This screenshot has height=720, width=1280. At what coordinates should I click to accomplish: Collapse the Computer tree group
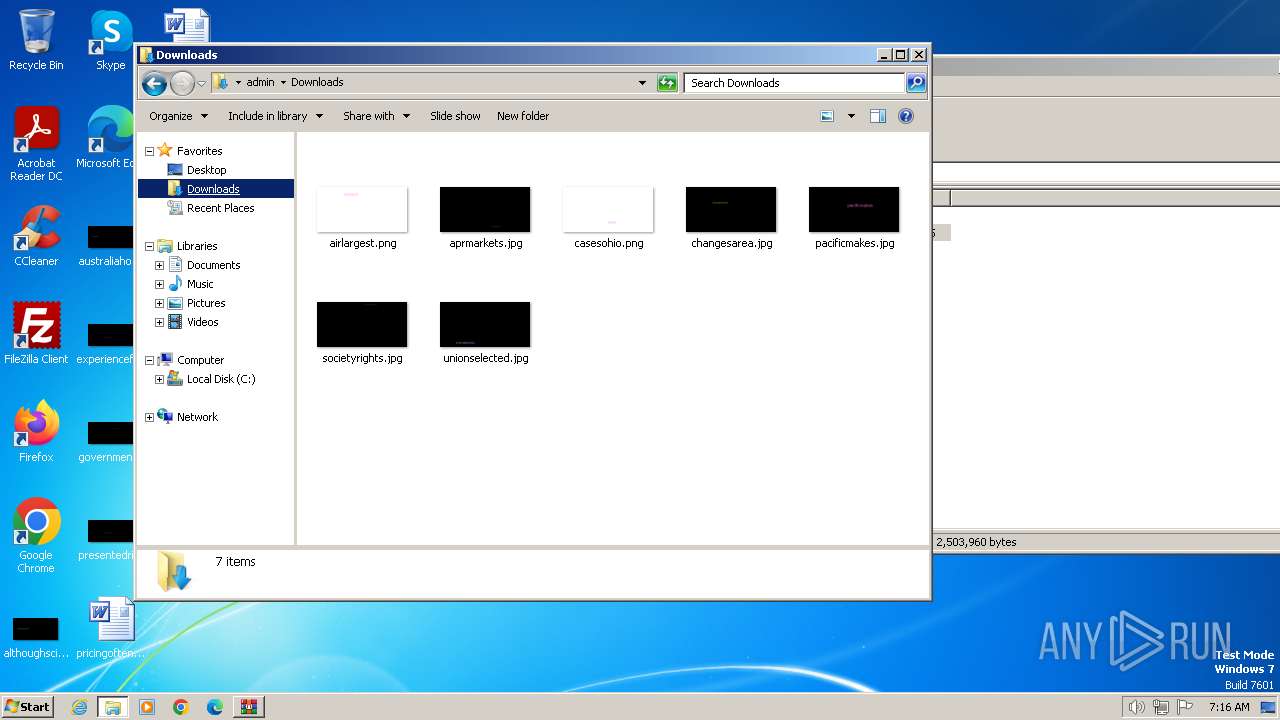click(149, 360)
